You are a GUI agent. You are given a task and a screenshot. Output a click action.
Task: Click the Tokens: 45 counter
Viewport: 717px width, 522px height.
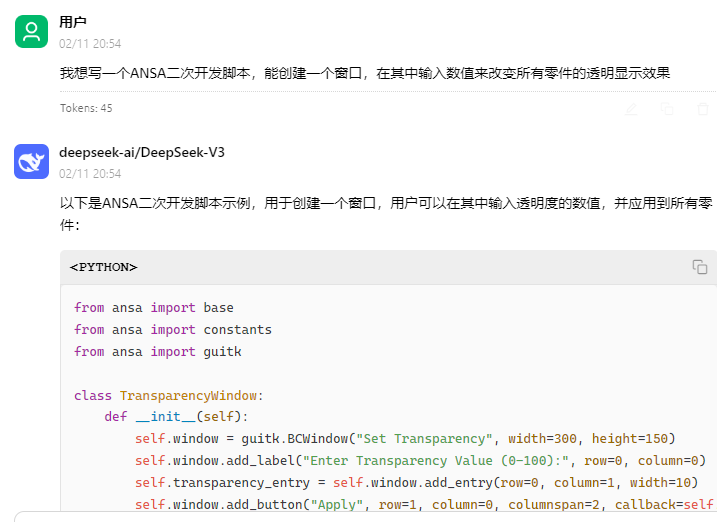86,108
